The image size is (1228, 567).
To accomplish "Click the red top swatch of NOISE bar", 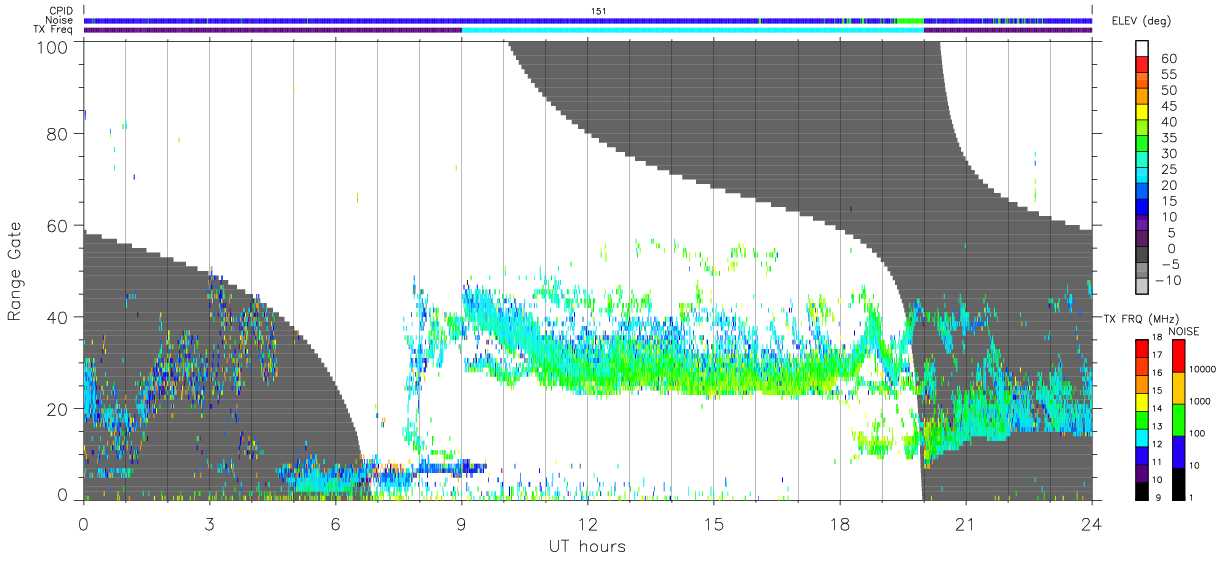I will 1178,355.
